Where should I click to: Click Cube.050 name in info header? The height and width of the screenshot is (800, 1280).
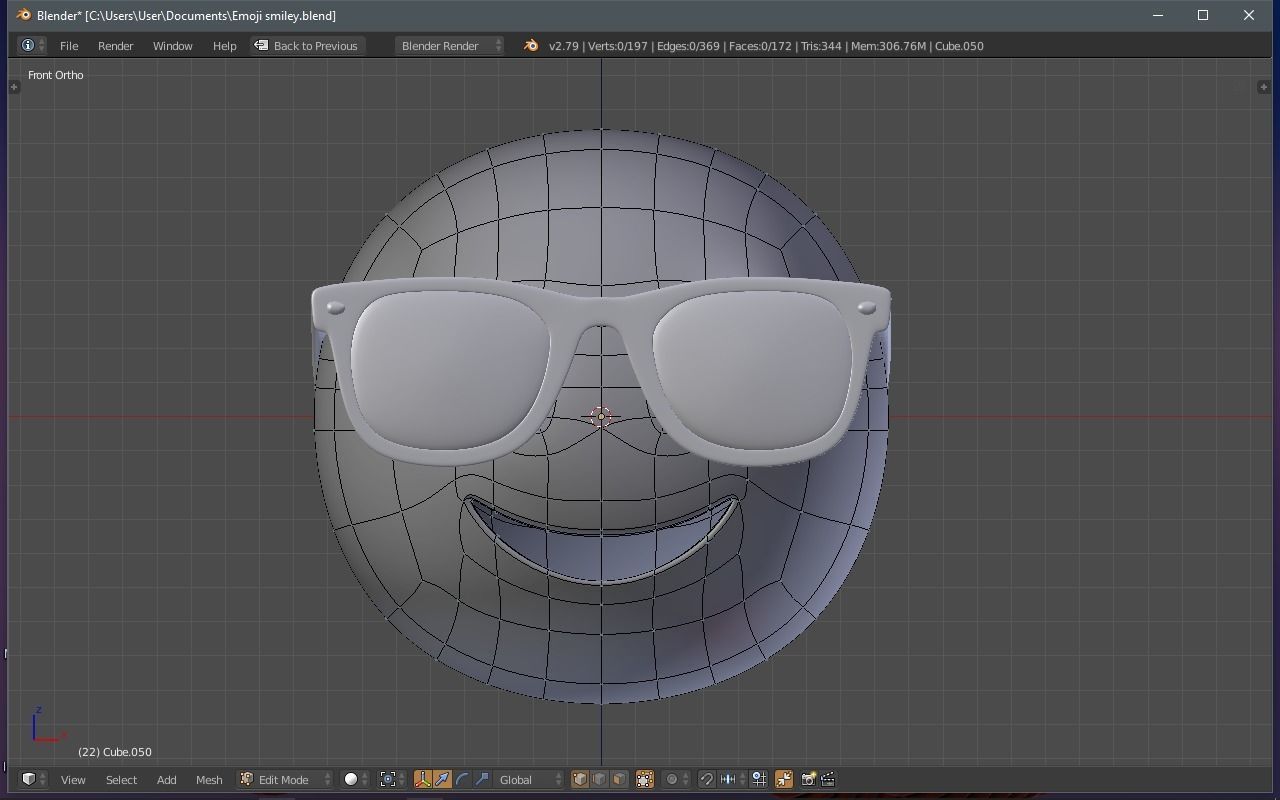click(959, 46)
